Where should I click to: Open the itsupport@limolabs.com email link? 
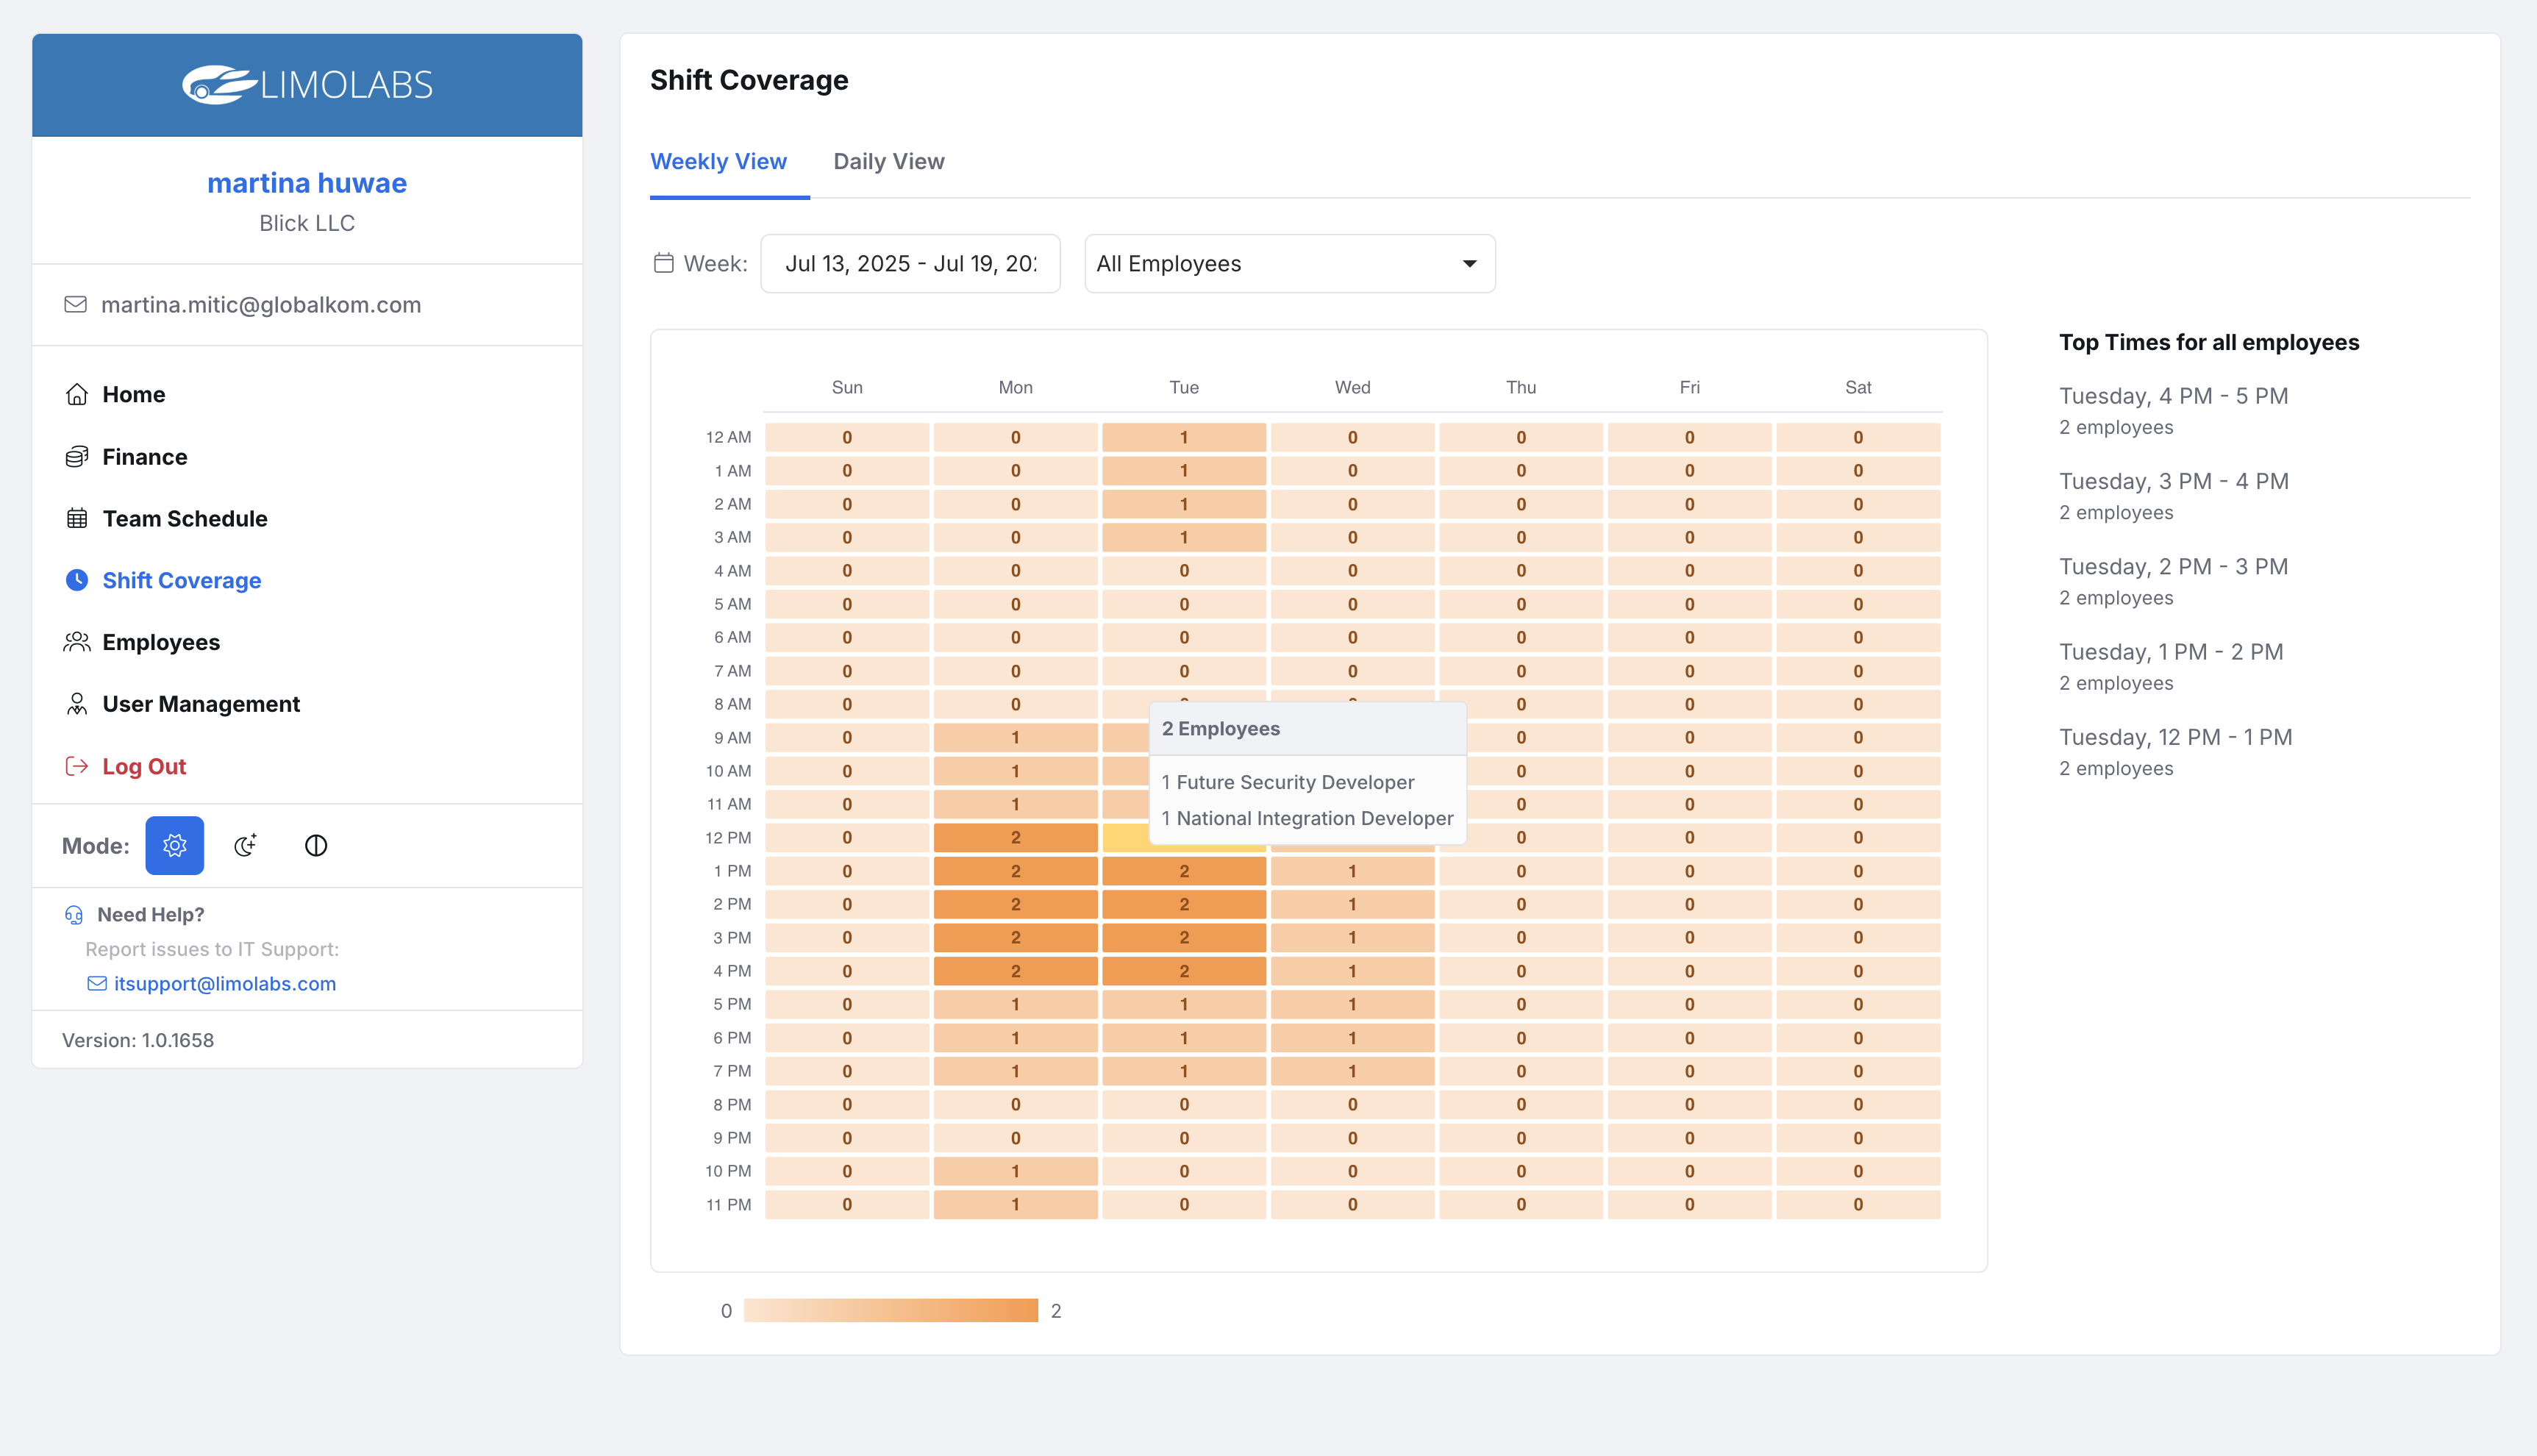225,983
